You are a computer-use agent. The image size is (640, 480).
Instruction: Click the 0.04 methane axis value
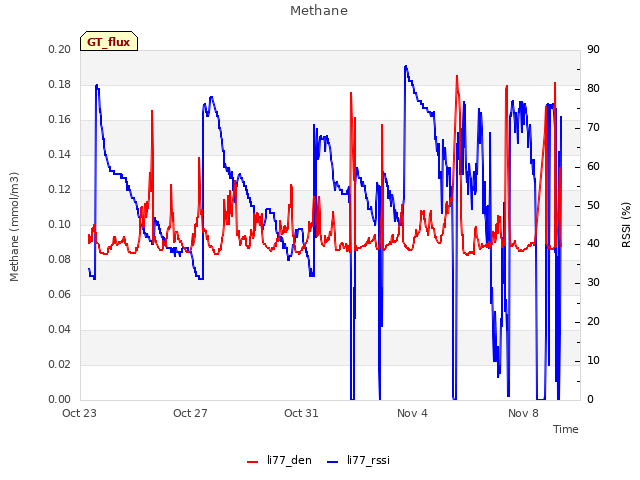tap(60, 329)
